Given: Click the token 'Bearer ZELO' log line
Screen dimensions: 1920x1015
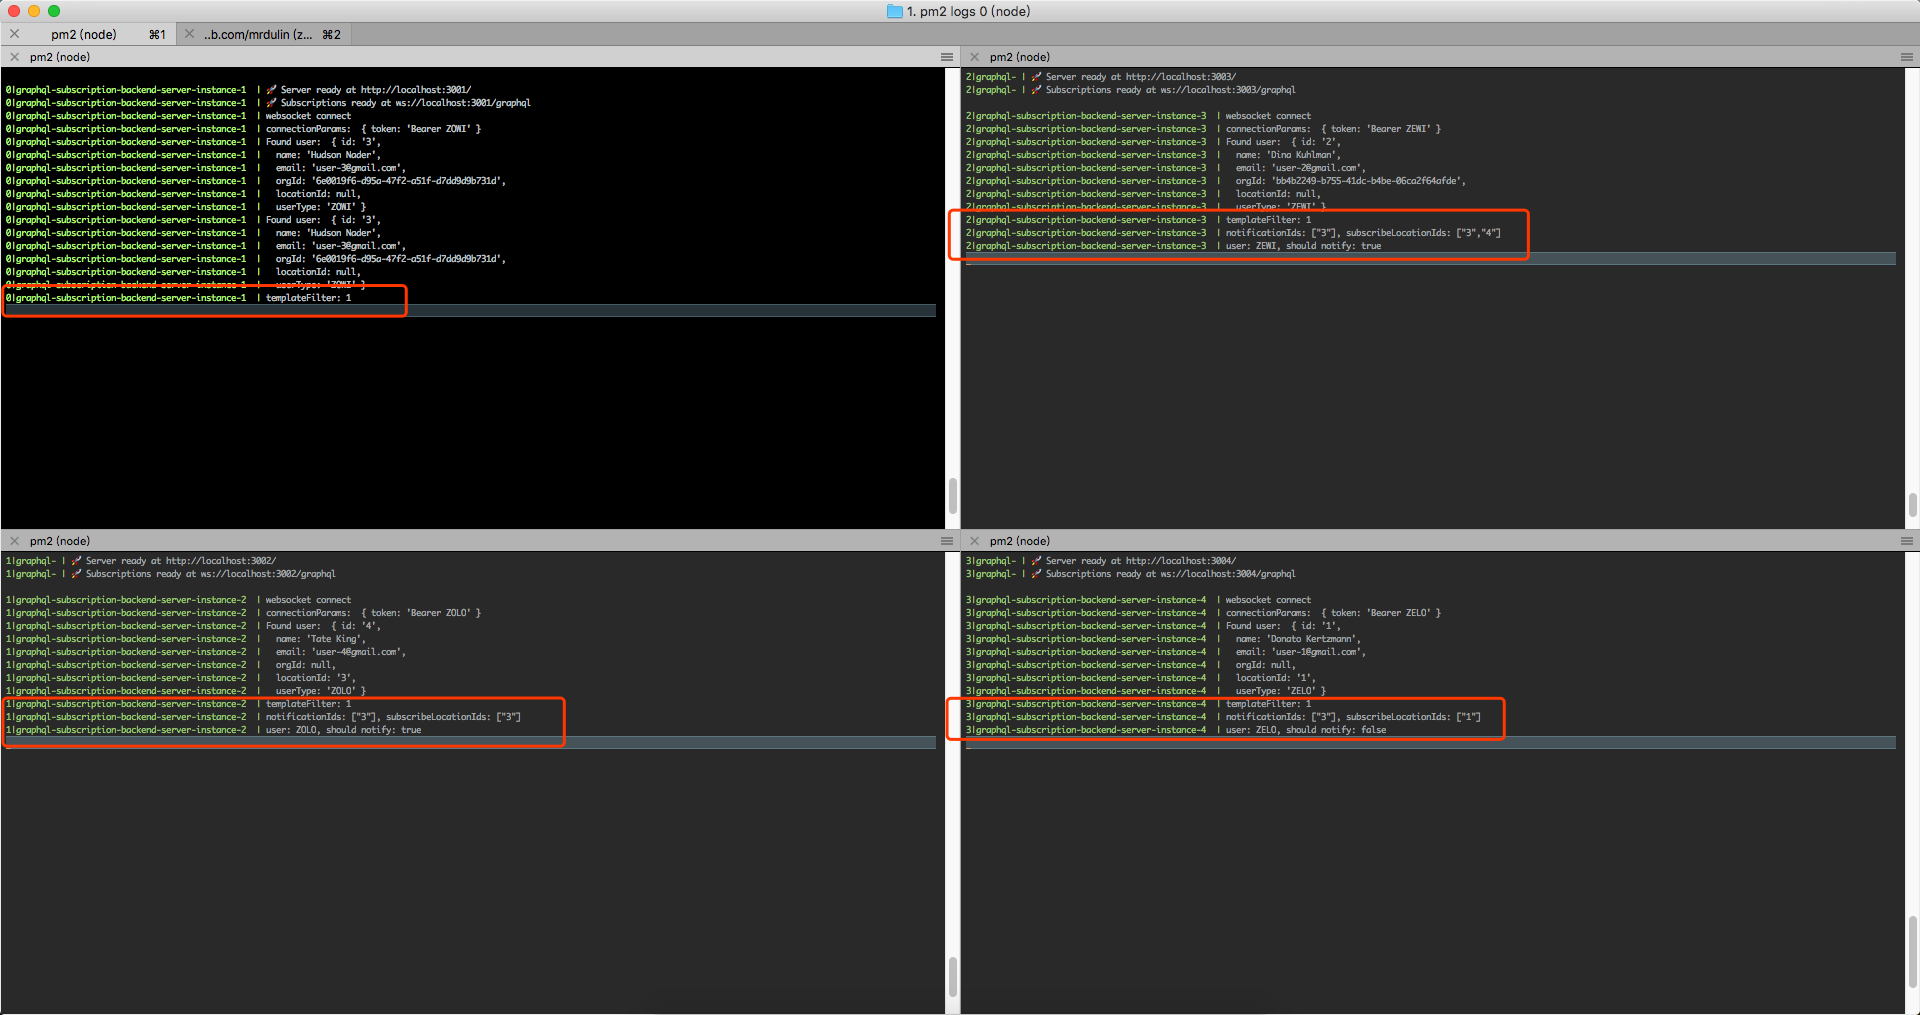Looking at the screenshot, I should pos(1333,613).
